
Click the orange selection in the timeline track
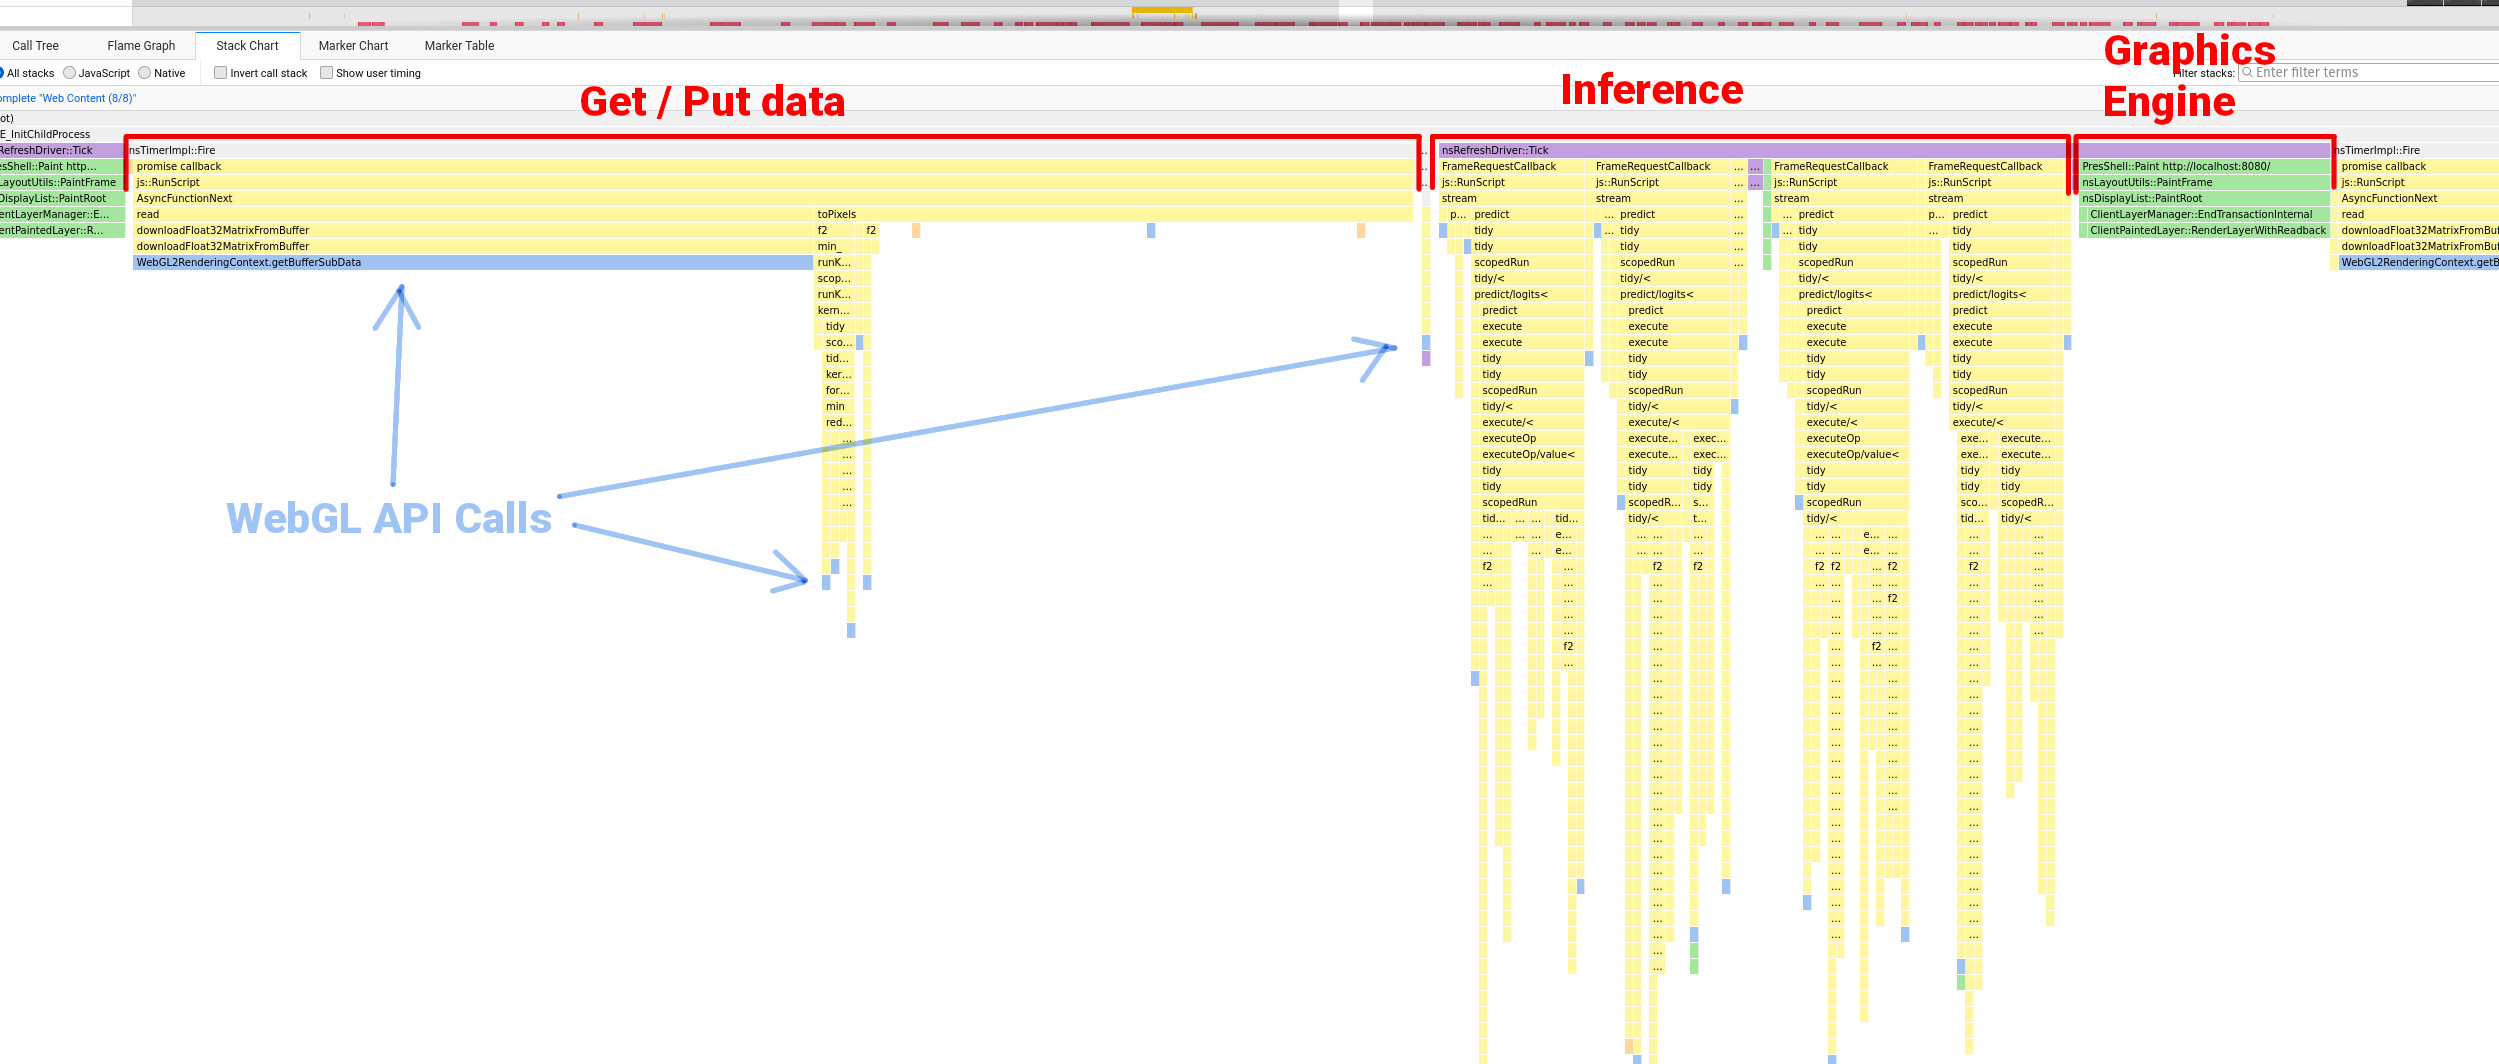(1161, 10)
